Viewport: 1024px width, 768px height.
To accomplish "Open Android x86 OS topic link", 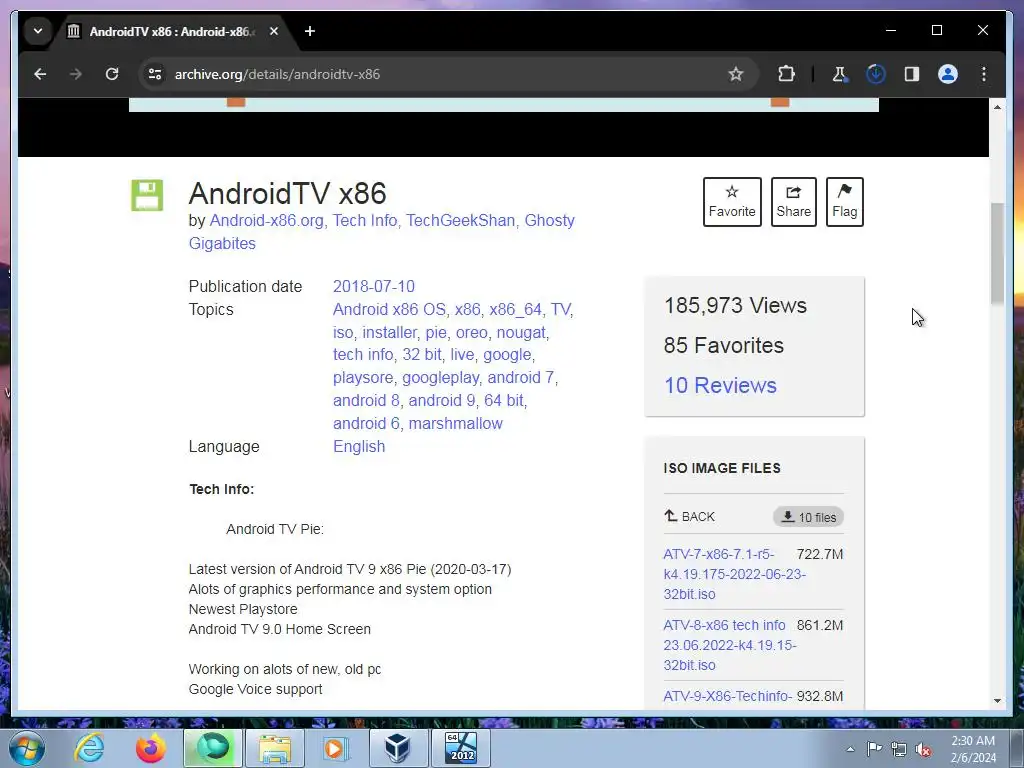I will click(389, 310).
